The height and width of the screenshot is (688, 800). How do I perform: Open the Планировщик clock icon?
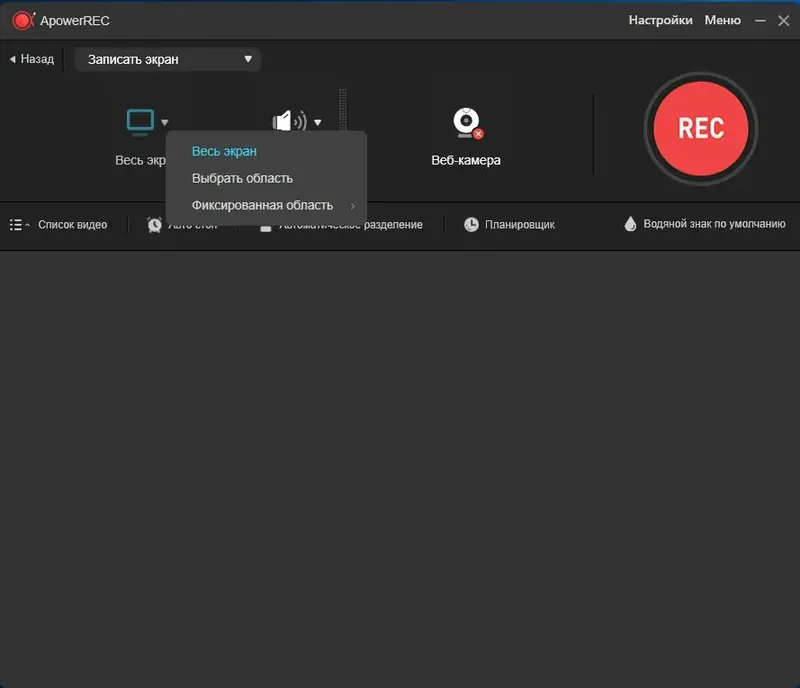469,224
